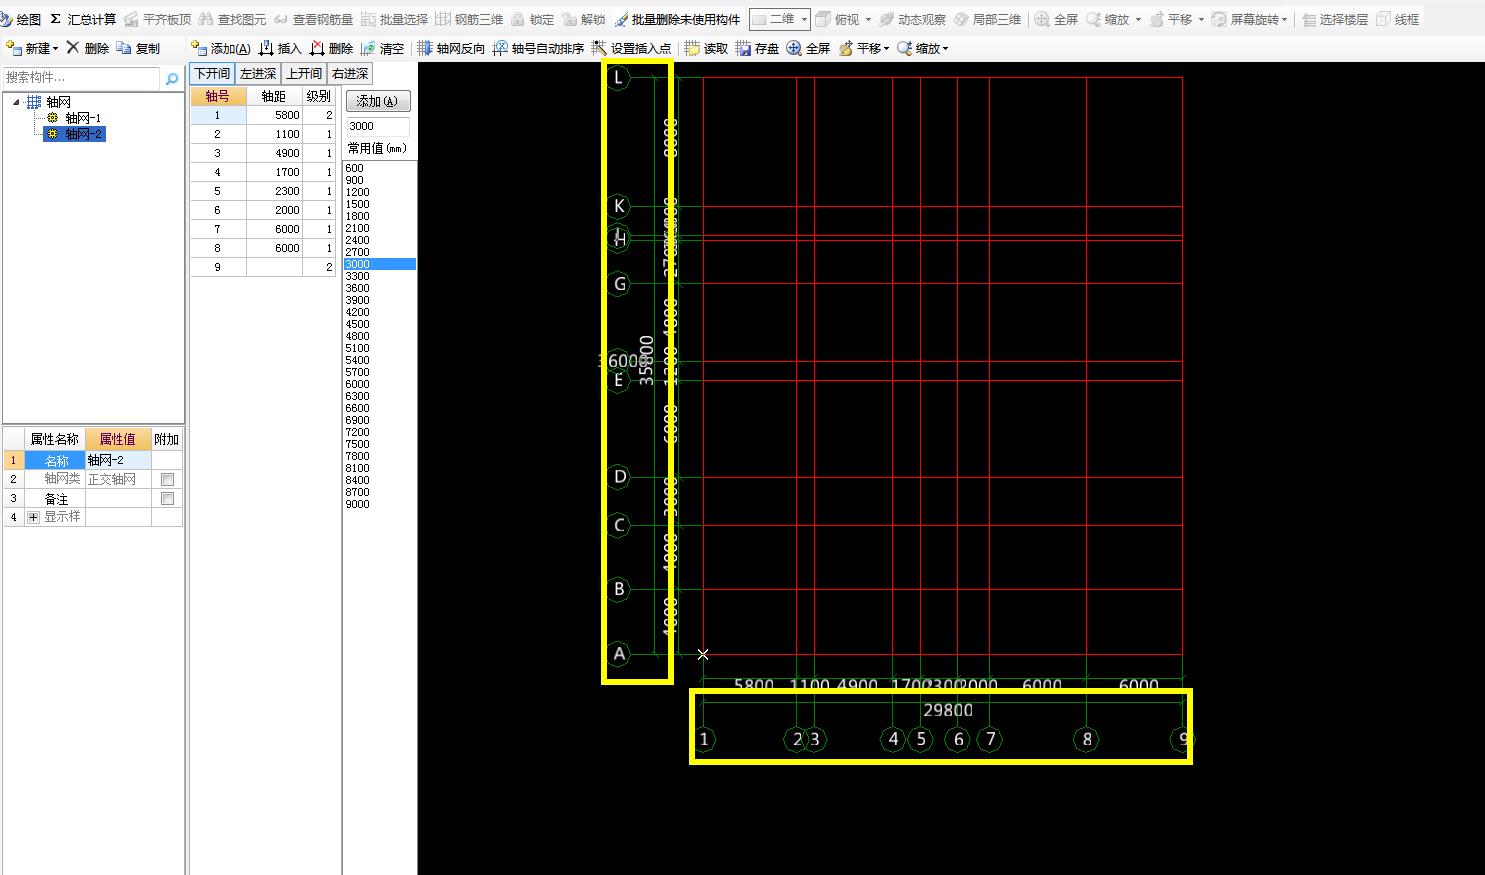Collapse the 轴网 tree root node
This screenshot has width=1485, height=875.
(16, 102)
